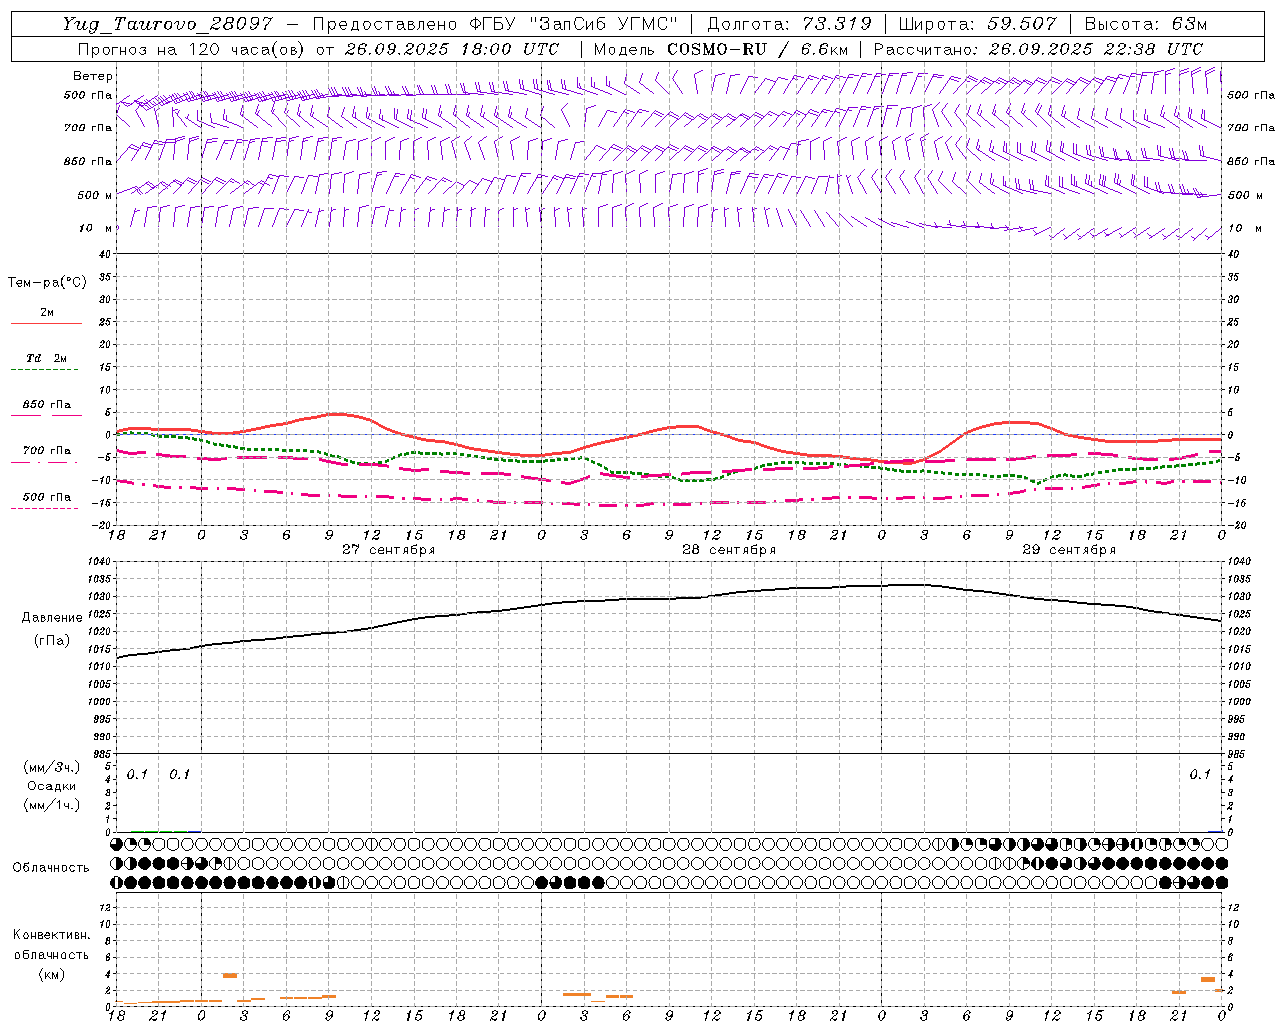Click the Модель COSMO-RU / 6.6км label
This screenshot has width=1280, height=1024.
(721, 49)
